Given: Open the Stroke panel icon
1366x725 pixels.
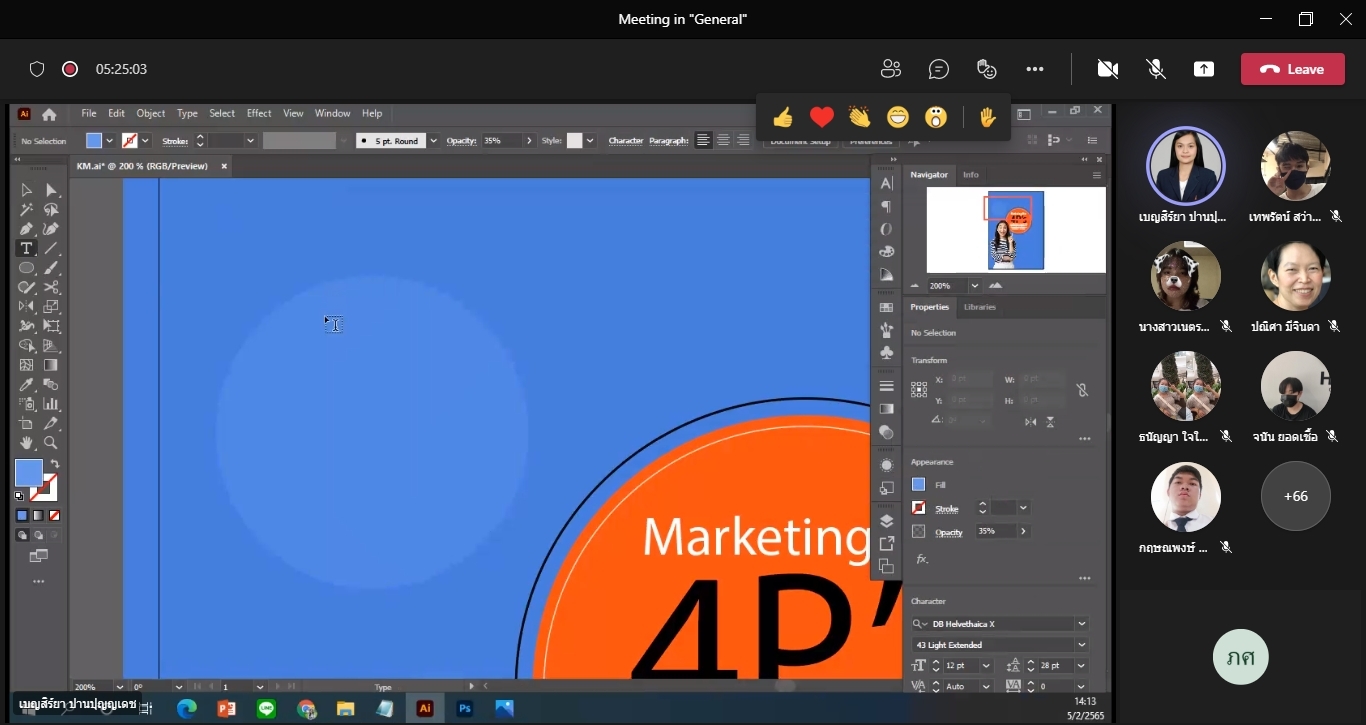Looking at the screenshot, I should pos(886,386).
